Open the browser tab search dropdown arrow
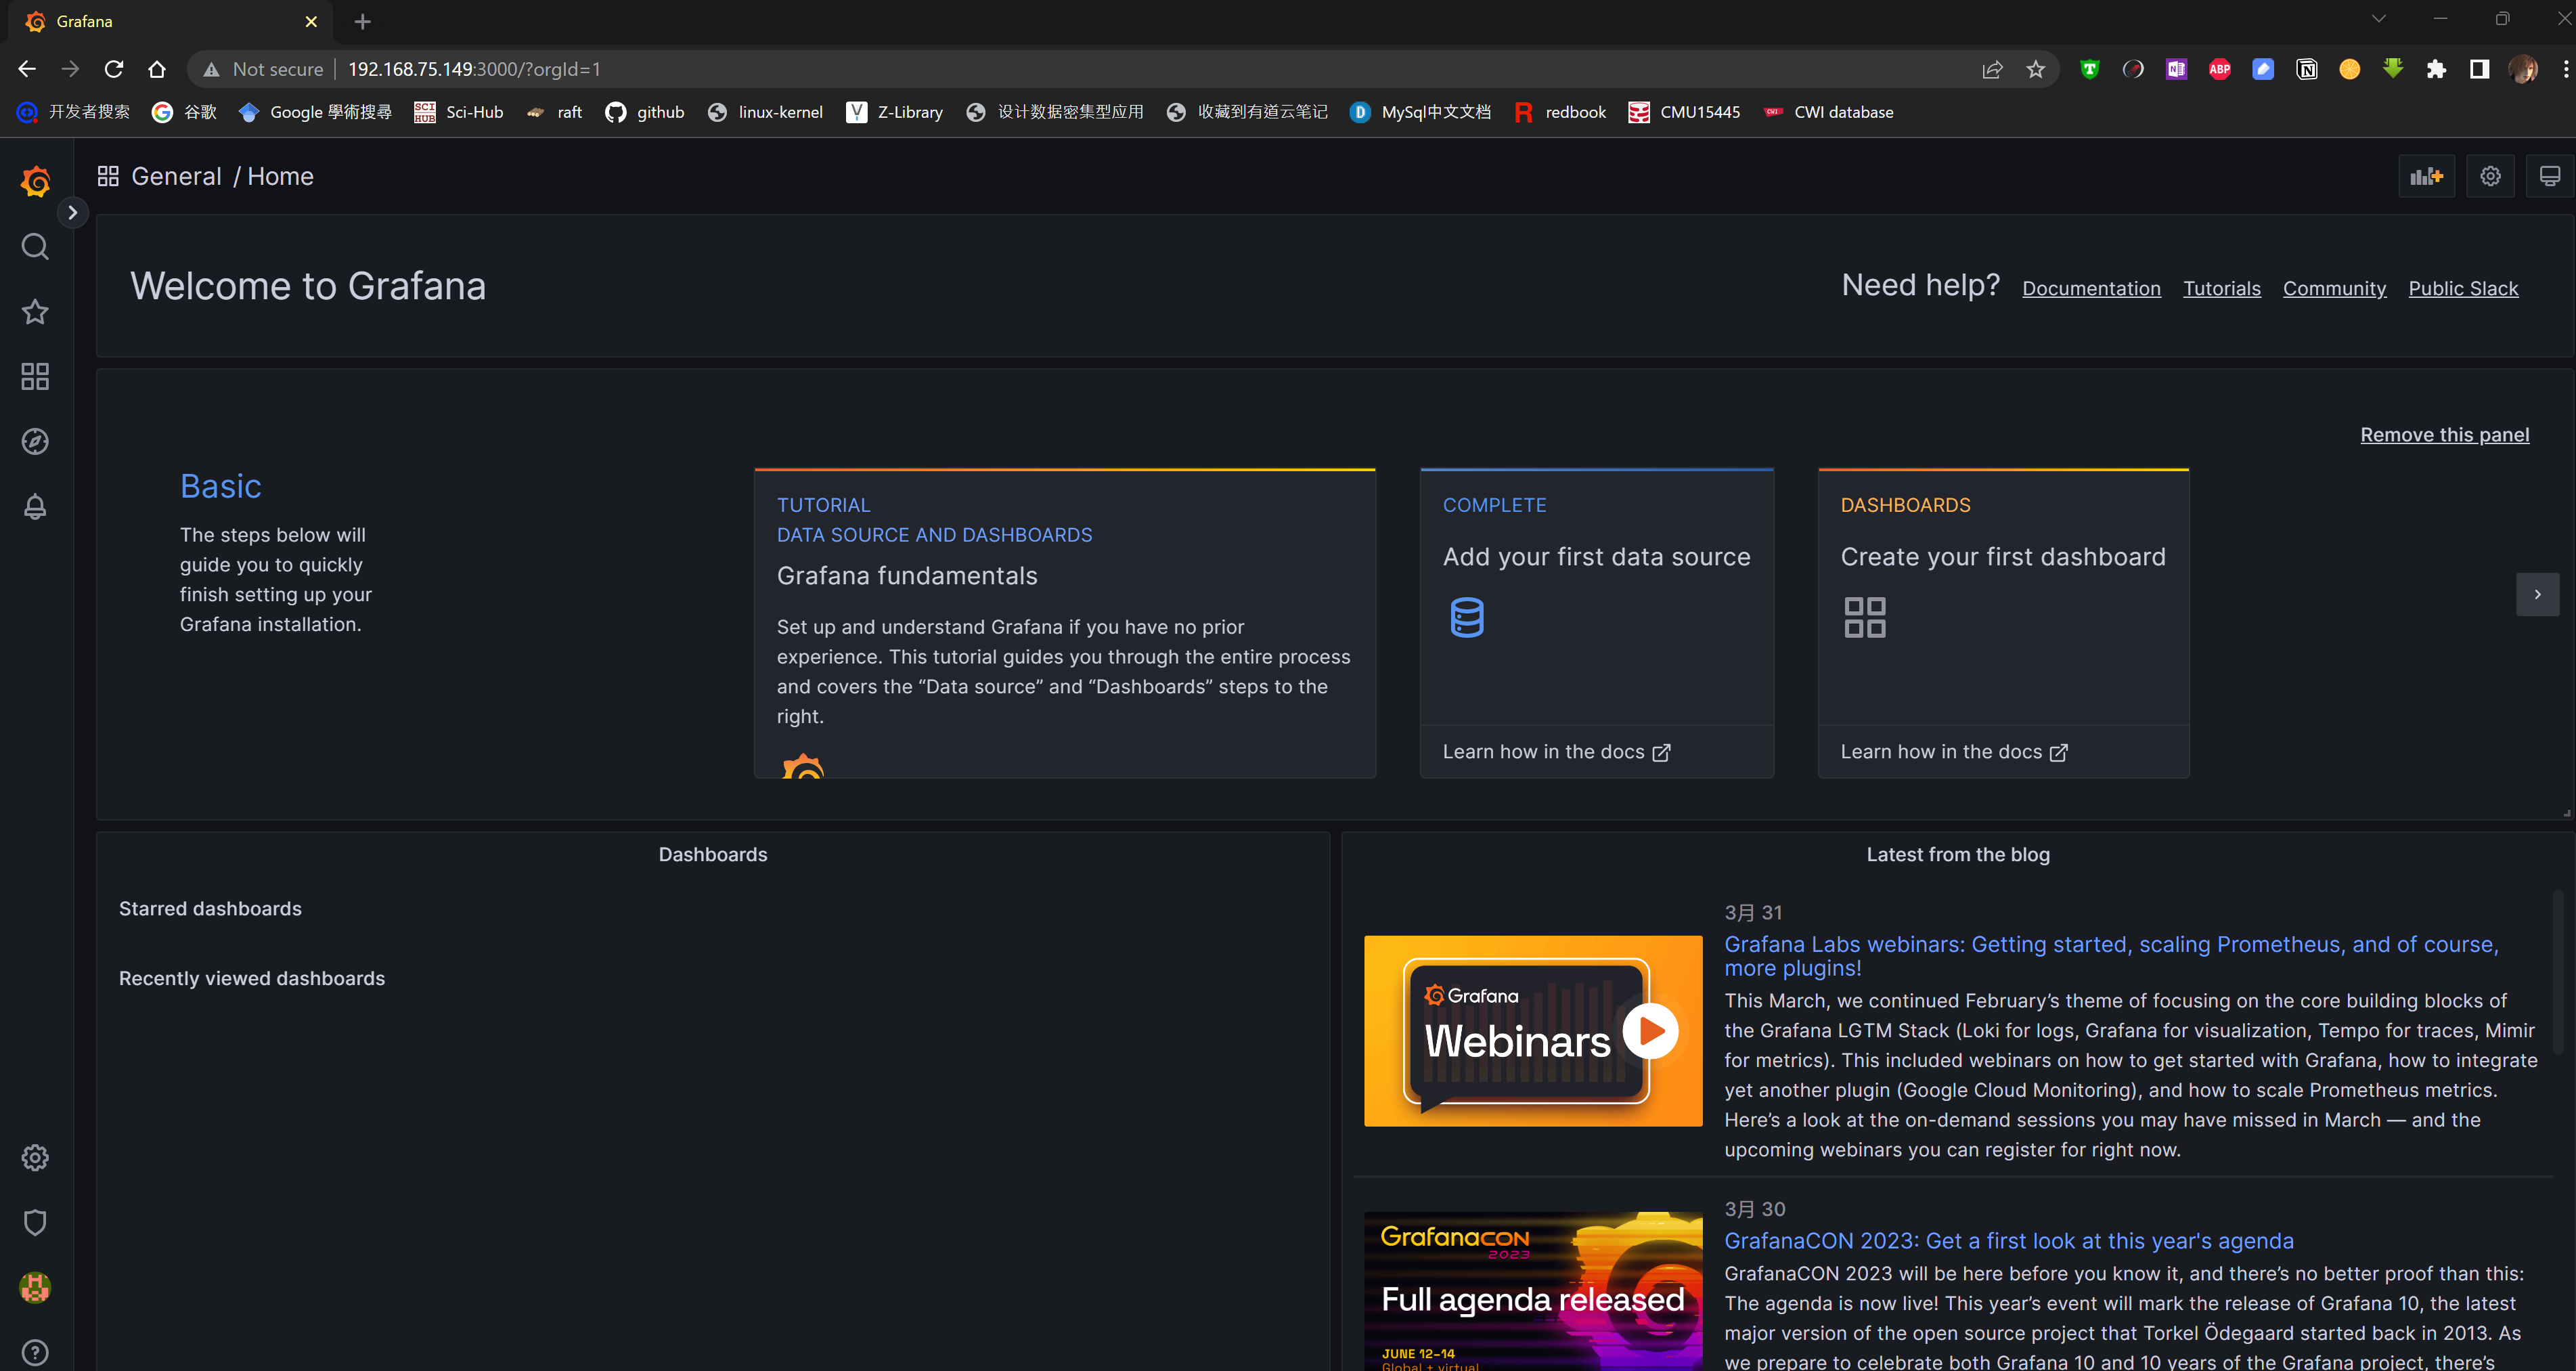 [2378, 19]
